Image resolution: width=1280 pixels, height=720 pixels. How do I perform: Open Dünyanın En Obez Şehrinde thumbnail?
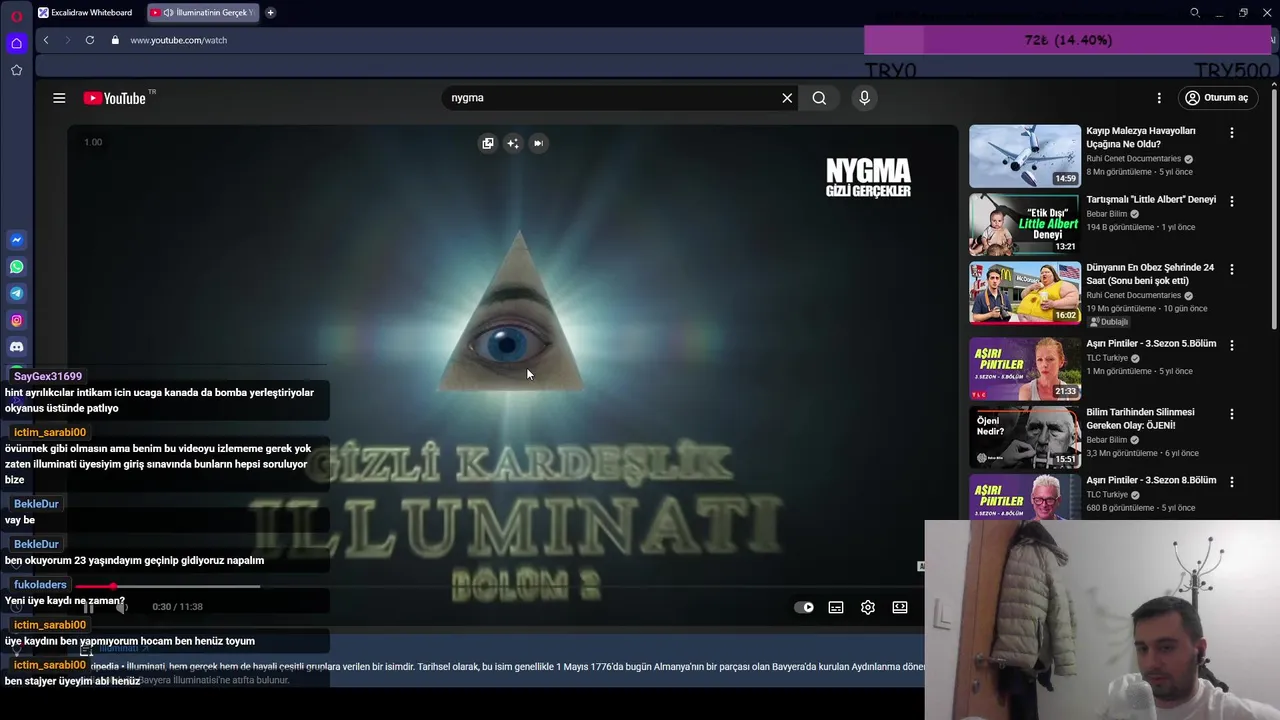click(1025, 293)
